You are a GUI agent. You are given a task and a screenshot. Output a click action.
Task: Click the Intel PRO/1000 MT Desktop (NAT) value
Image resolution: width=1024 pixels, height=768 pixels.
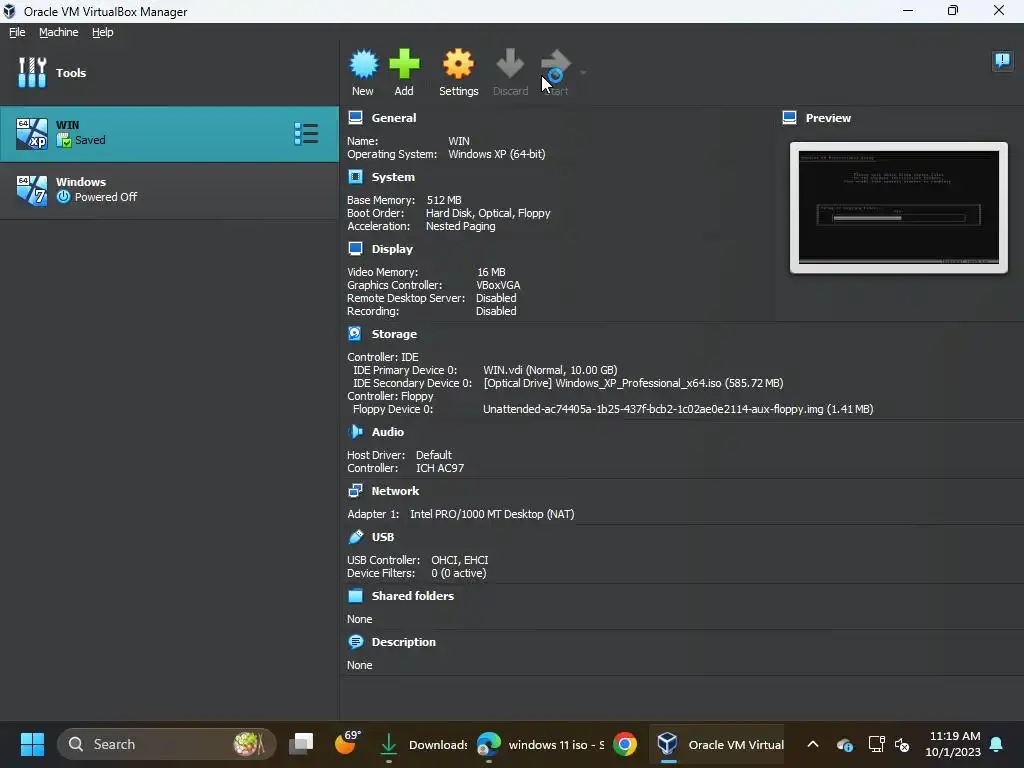(x=492, y=514)
